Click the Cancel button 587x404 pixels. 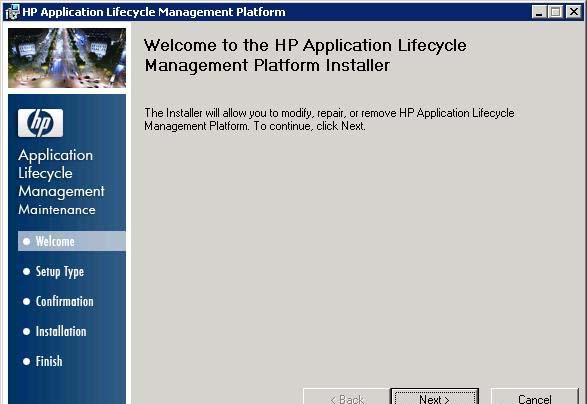(x=535, y=397)
